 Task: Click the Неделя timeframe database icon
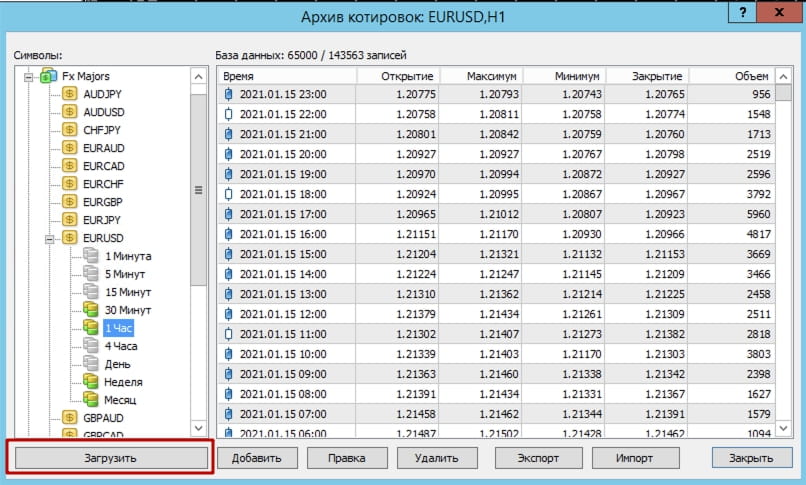(92, 382)
